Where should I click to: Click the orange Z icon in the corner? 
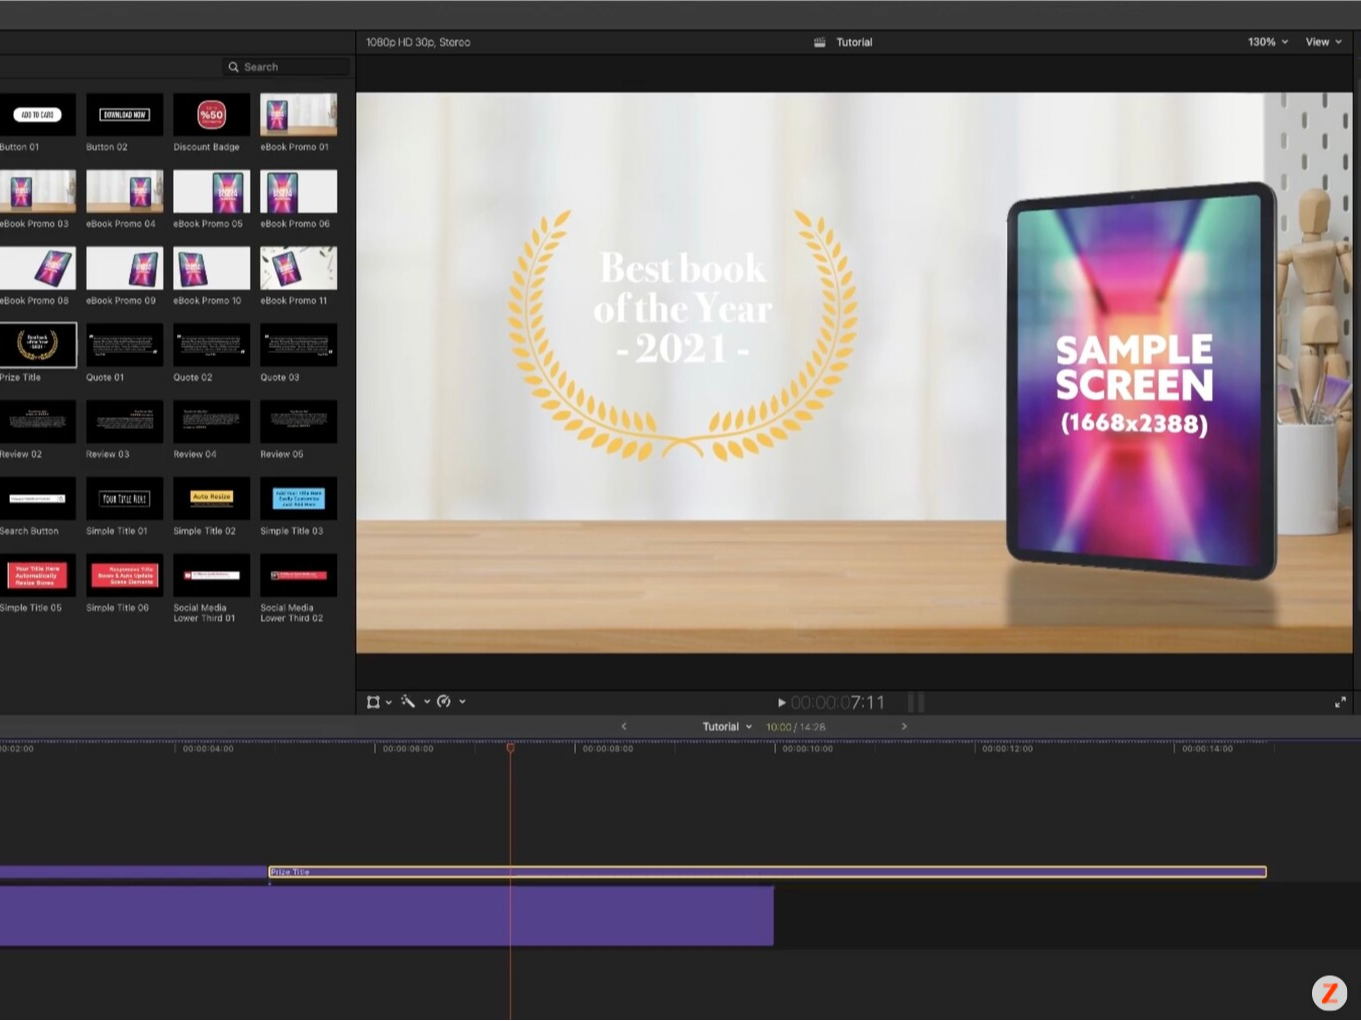(x=1329, y=992)
